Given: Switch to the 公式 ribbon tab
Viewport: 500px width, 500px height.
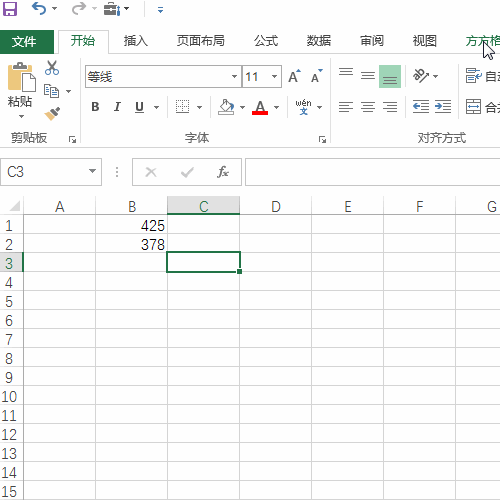Looking at the screenshot, I should (266, 41).
